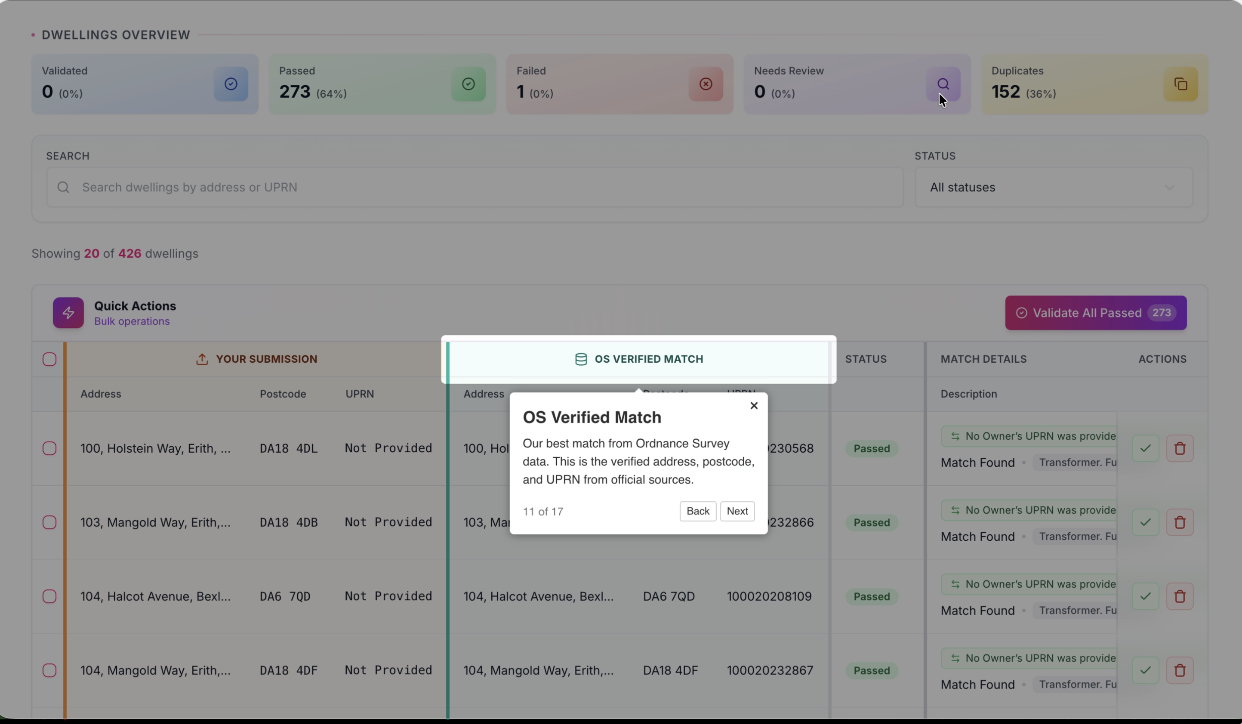Check the select-all checkbox in the table header
Screen dimensions: 1242x724
pos(49,359)
